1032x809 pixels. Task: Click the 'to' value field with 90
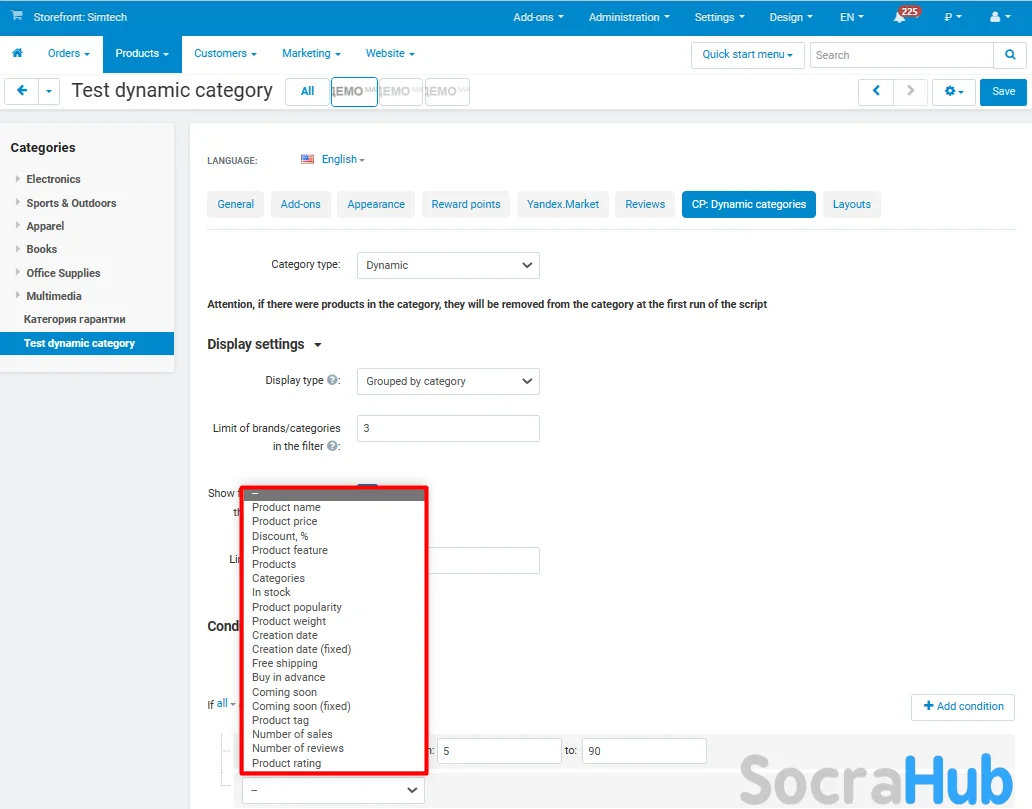click(644, 751)
